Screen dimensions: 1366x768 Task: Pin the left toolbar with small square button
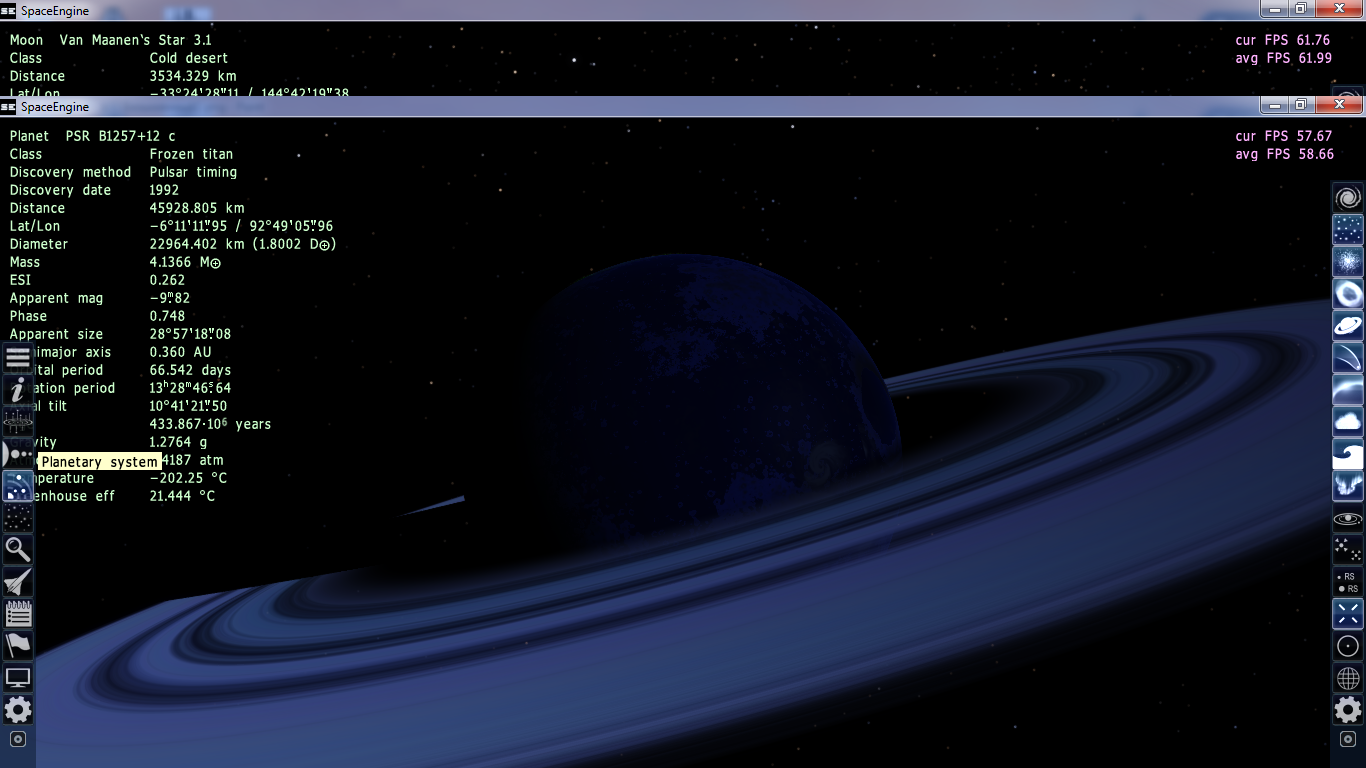tap(18, 739)
